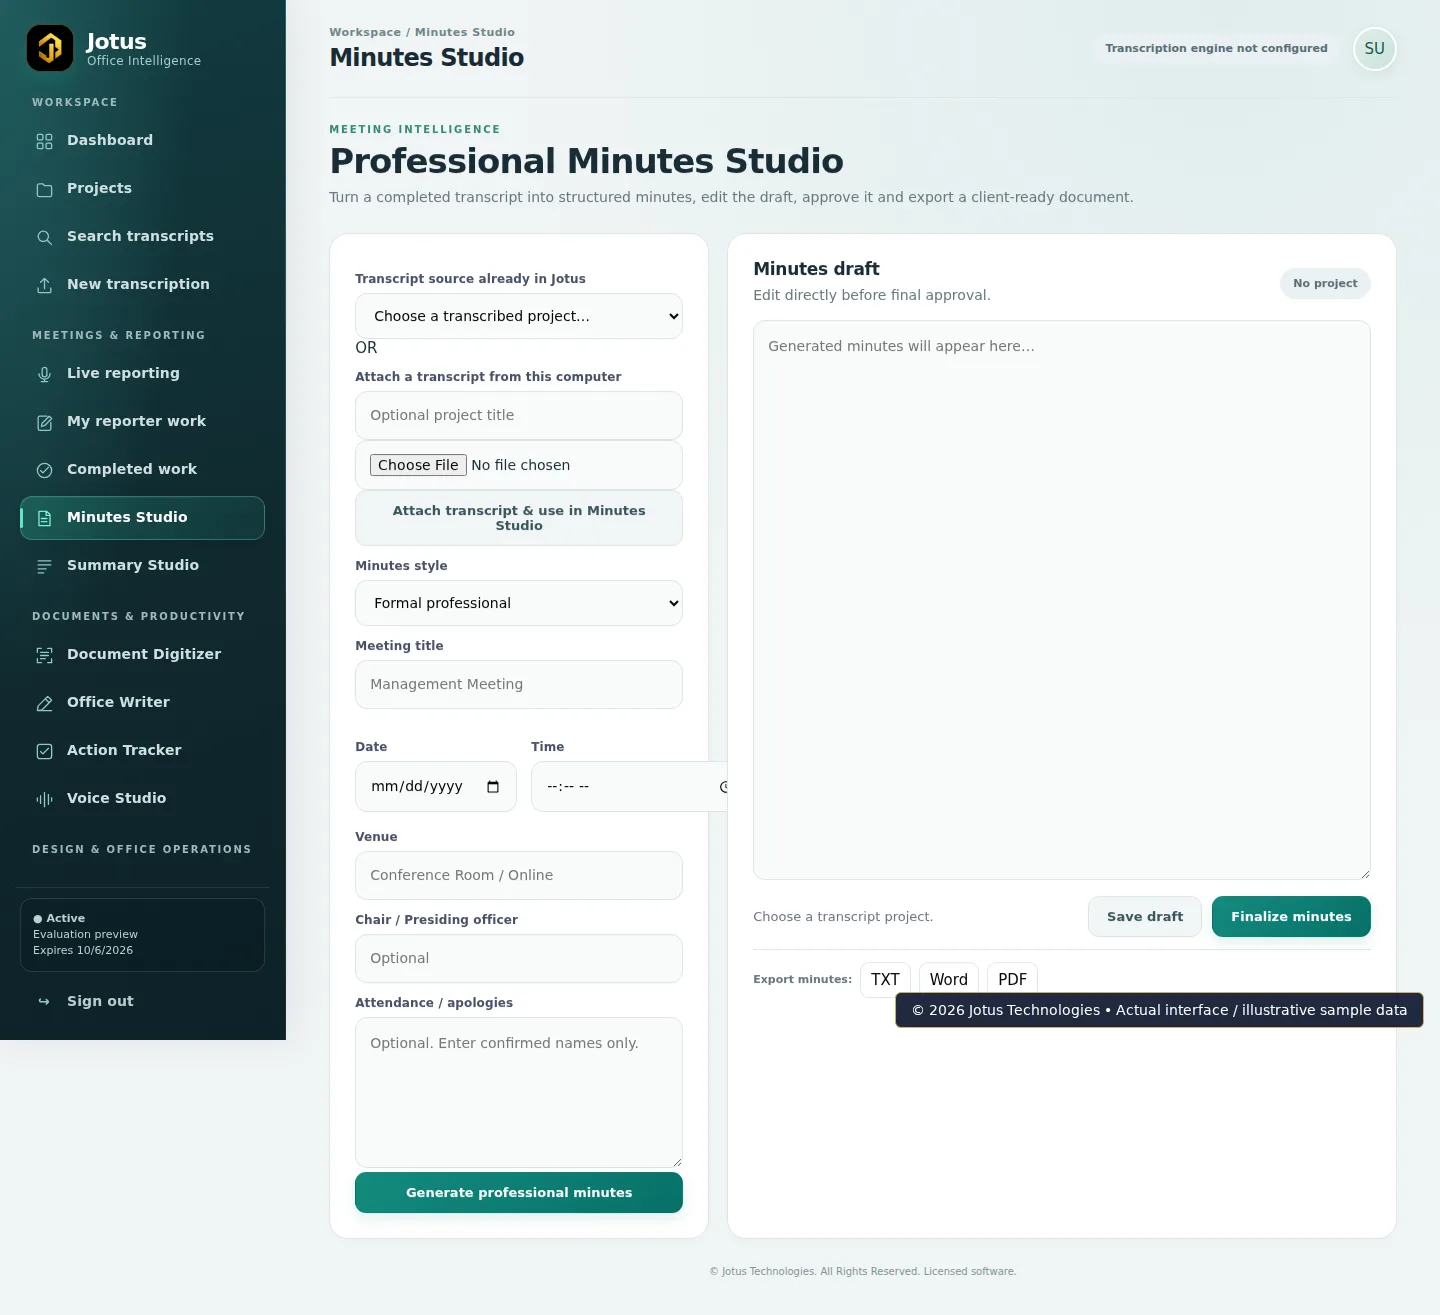The height and width of the screenshot is (1315, 1440).
Task: Click the Finalize minutes button
Action: [x=1291, y=917]
